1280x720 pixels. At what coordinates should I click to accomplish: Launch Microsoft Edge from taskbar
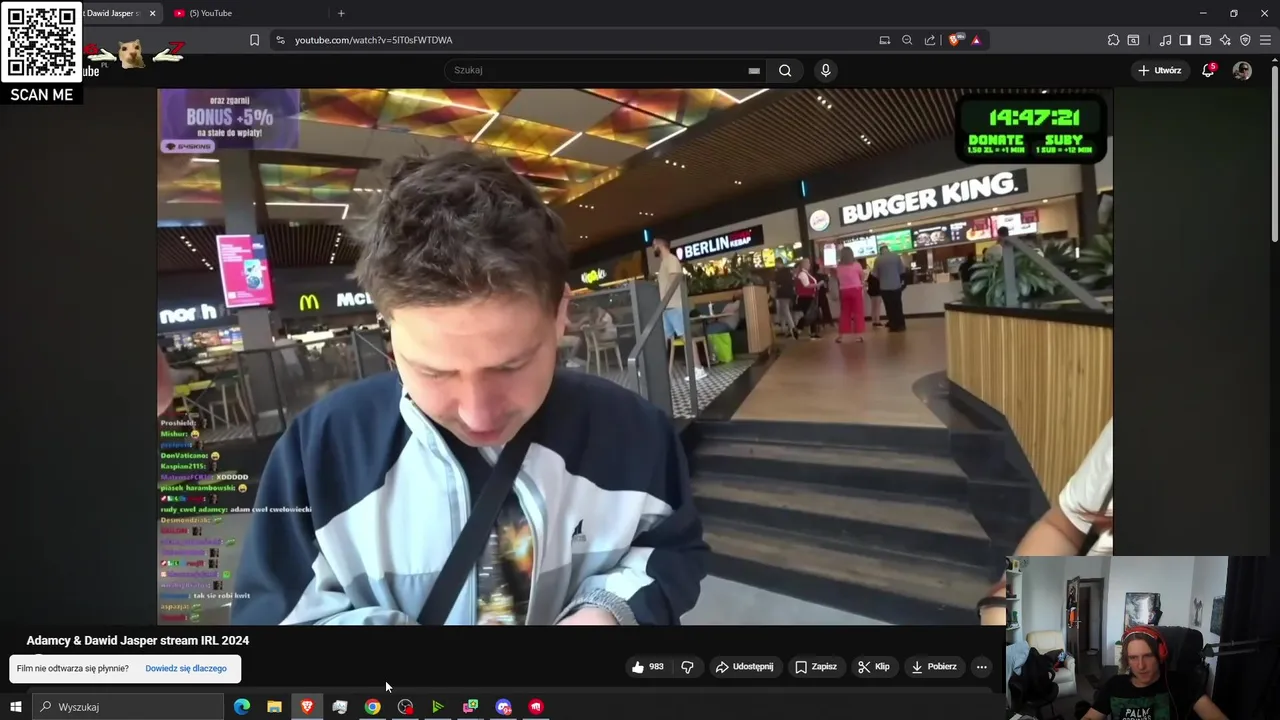[x=242, y=707]
